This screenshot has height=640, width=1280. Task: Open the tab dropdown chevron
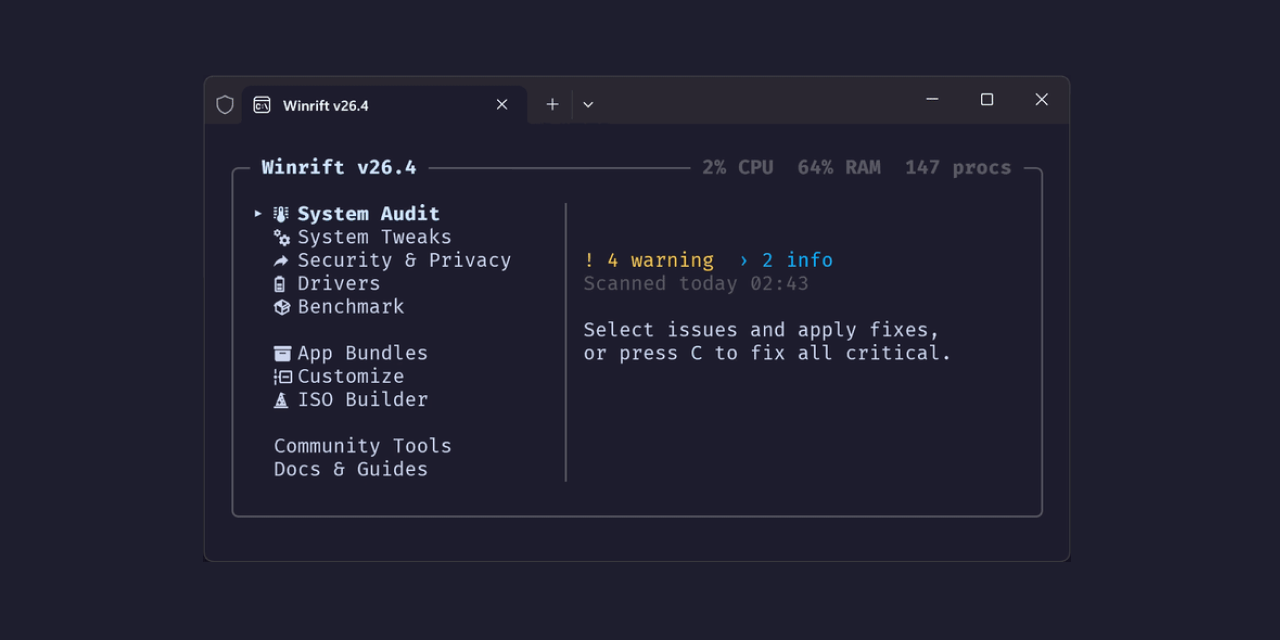[588, 105]
